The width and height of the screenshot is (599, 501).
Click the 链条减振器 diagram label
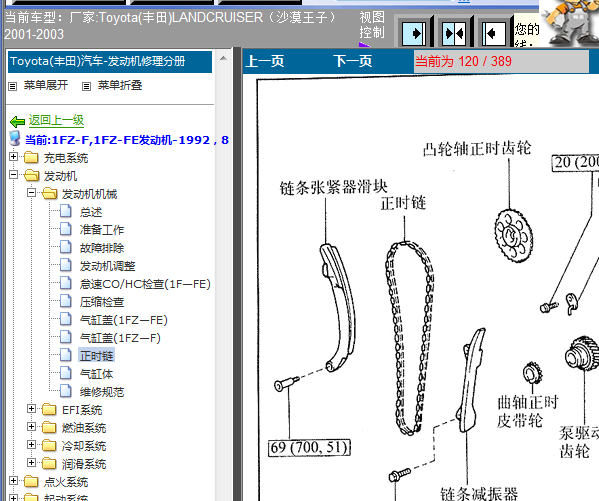(479, 494)
